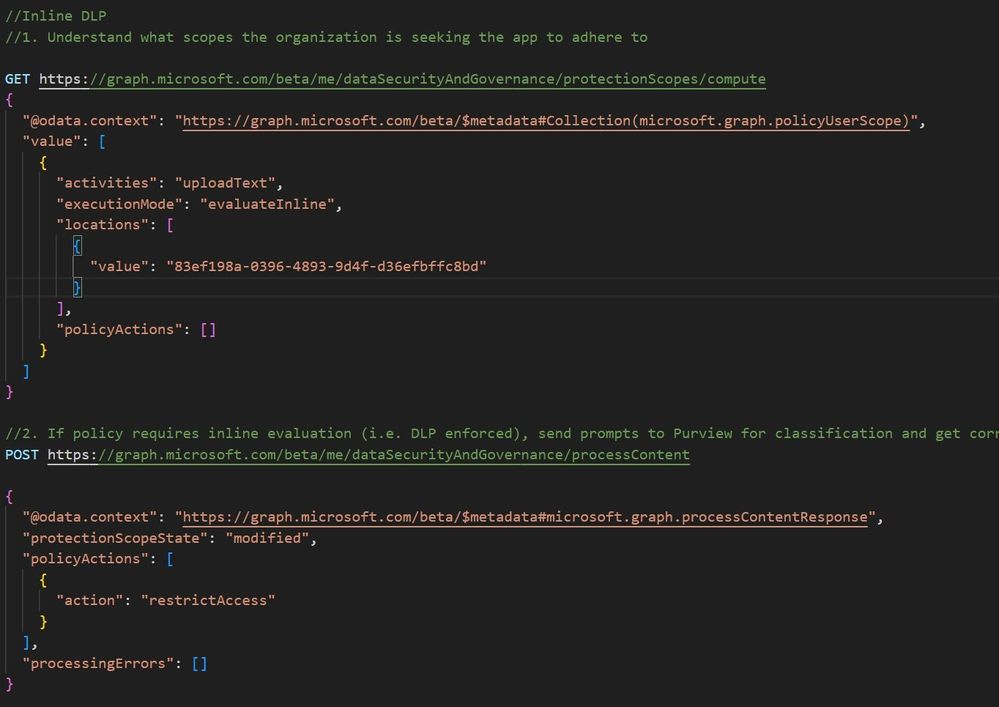Click the highlighted opening brace under "locations"
999x707 pixels.
[77, 246]
